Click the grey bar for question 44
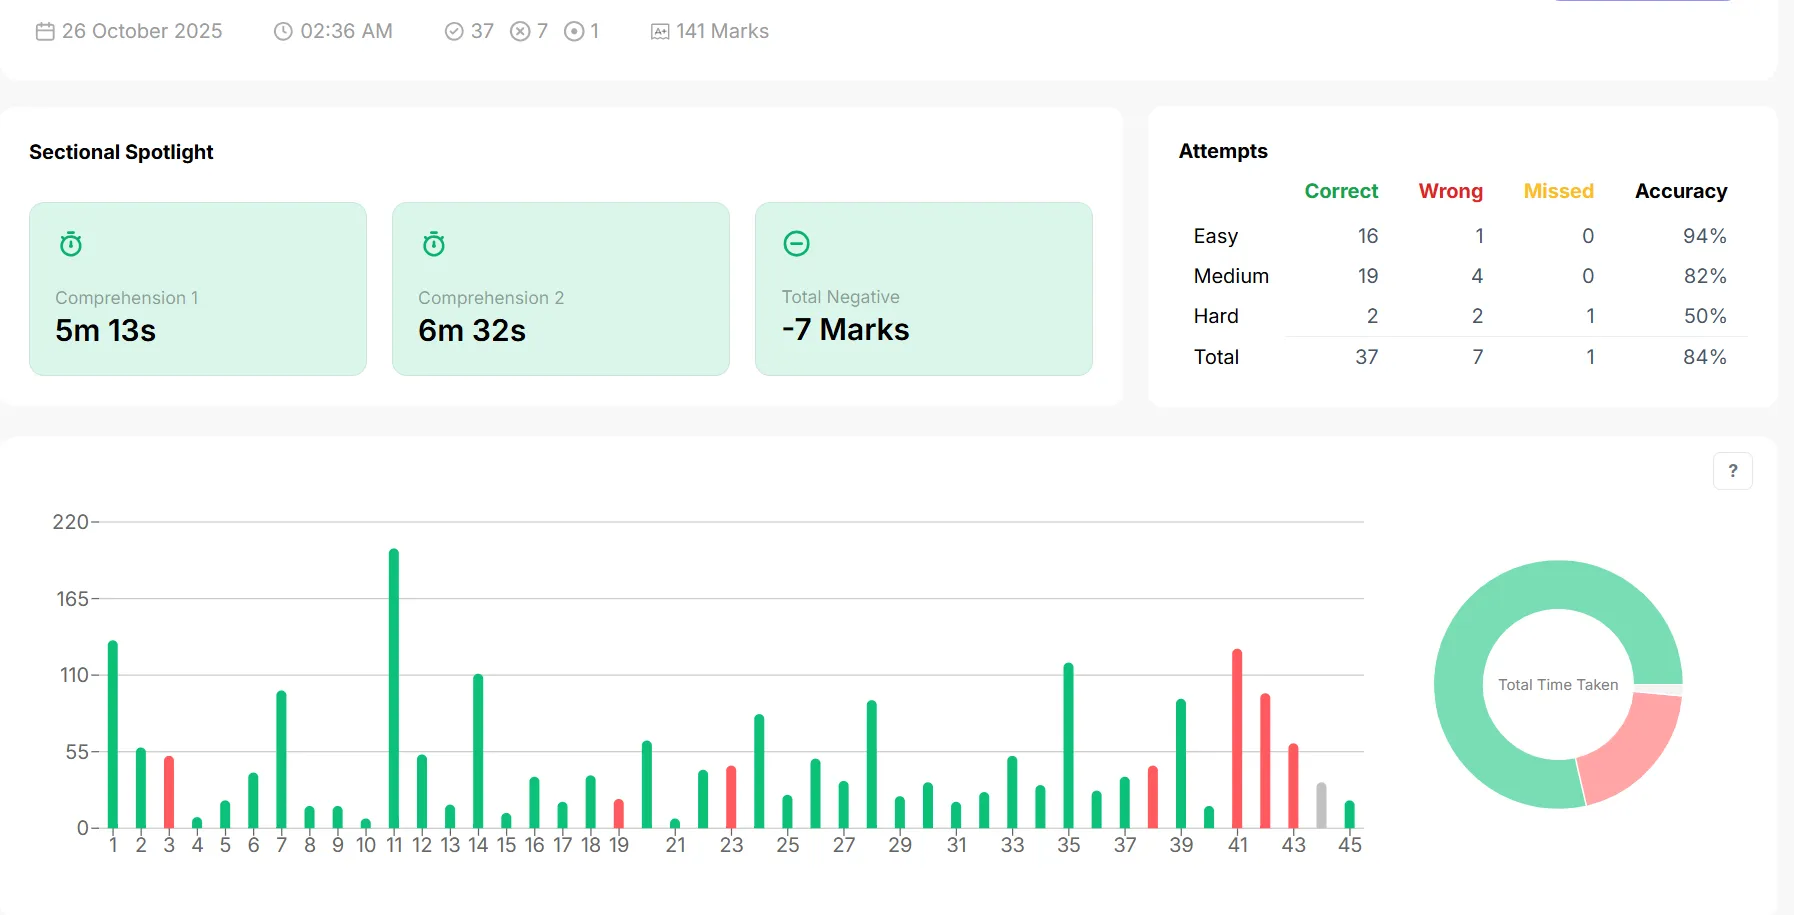This screenshot has height=915, width=1794. [1321, 805]
